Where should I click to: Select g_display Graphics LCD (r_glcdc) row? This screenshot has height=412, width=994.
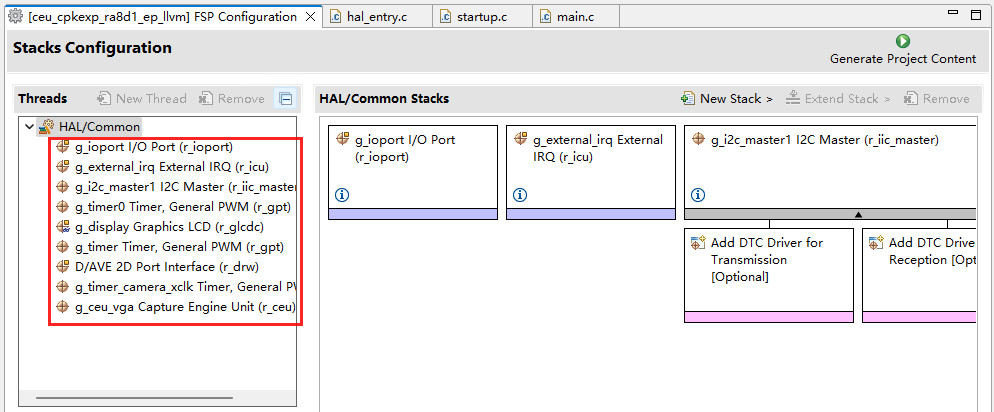pyautogui.click(x=160, y=226)
